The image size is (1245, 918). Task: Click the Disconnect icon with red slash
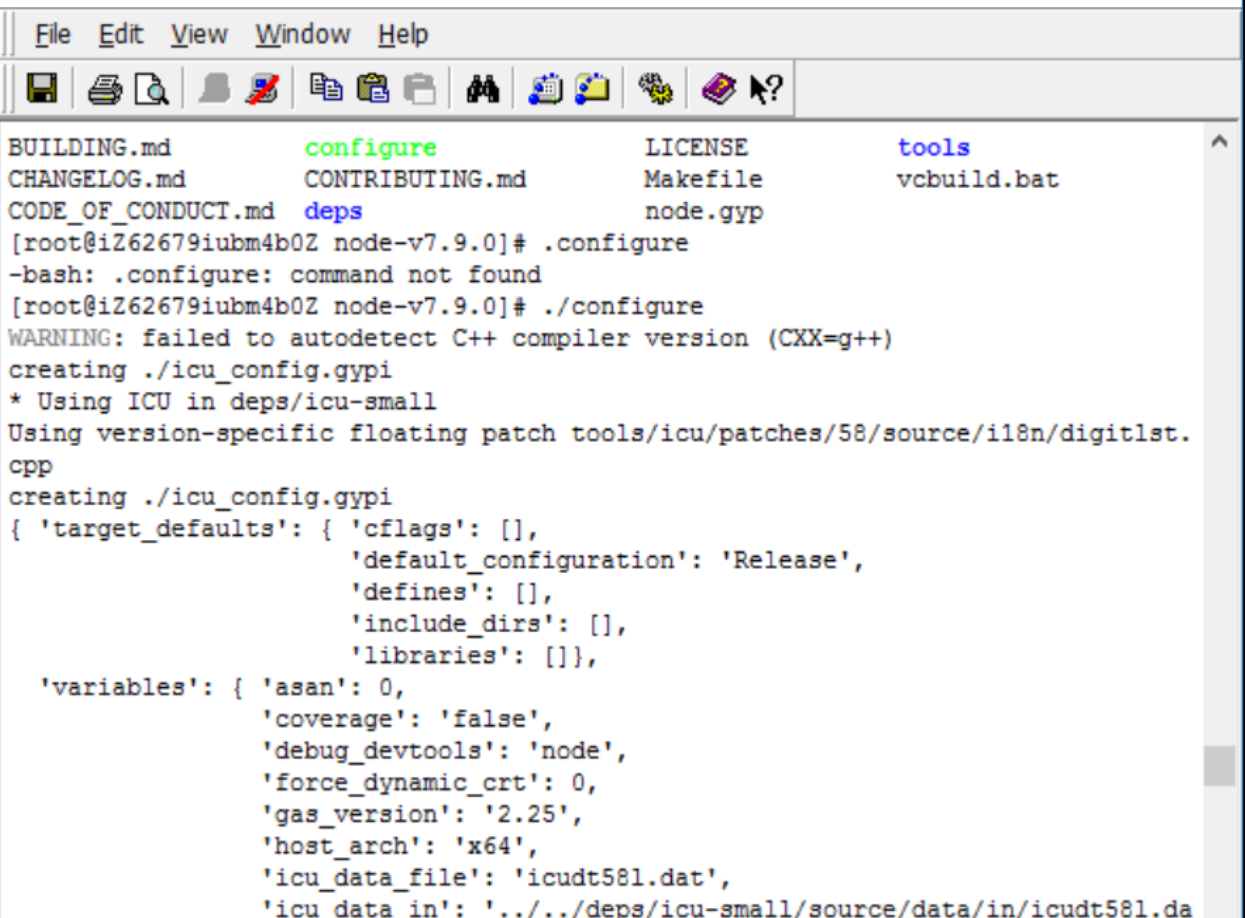261,90
